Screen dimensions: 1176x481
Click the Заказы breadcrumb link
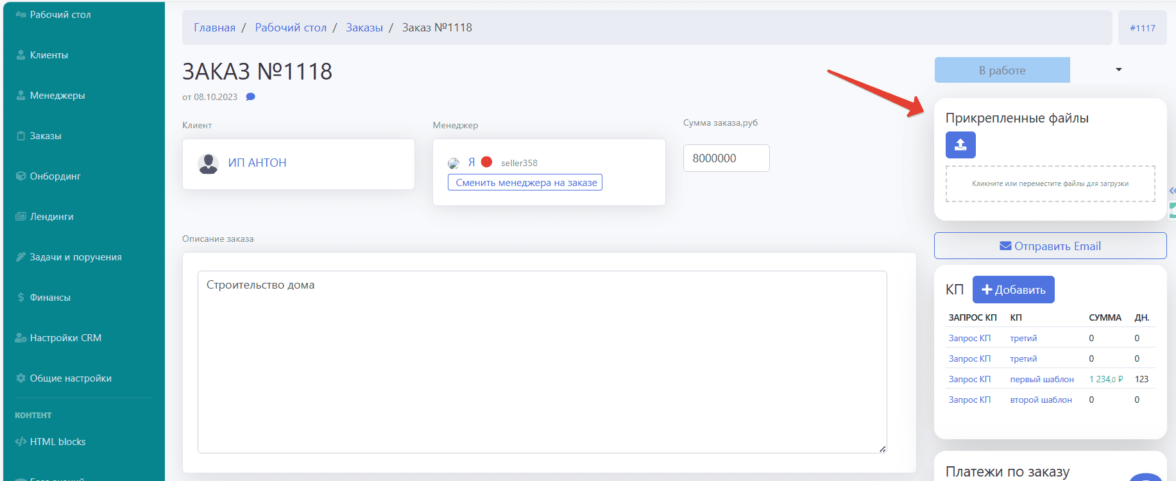(x=364, y=28)
